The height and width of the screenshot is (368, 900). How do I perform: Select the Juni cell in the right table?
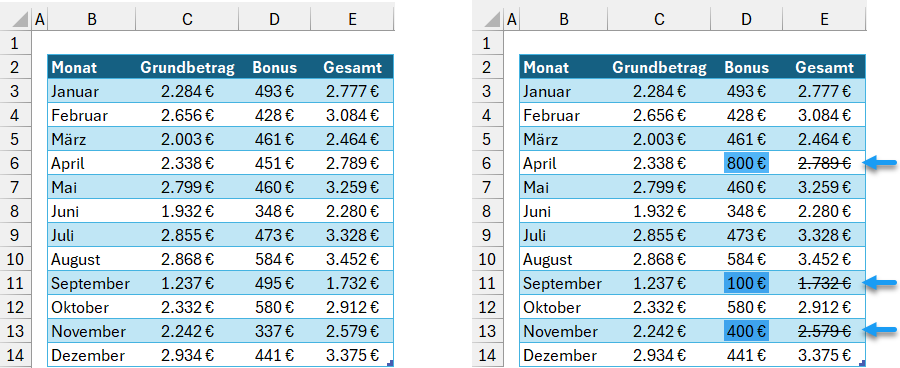coord(564,211)
